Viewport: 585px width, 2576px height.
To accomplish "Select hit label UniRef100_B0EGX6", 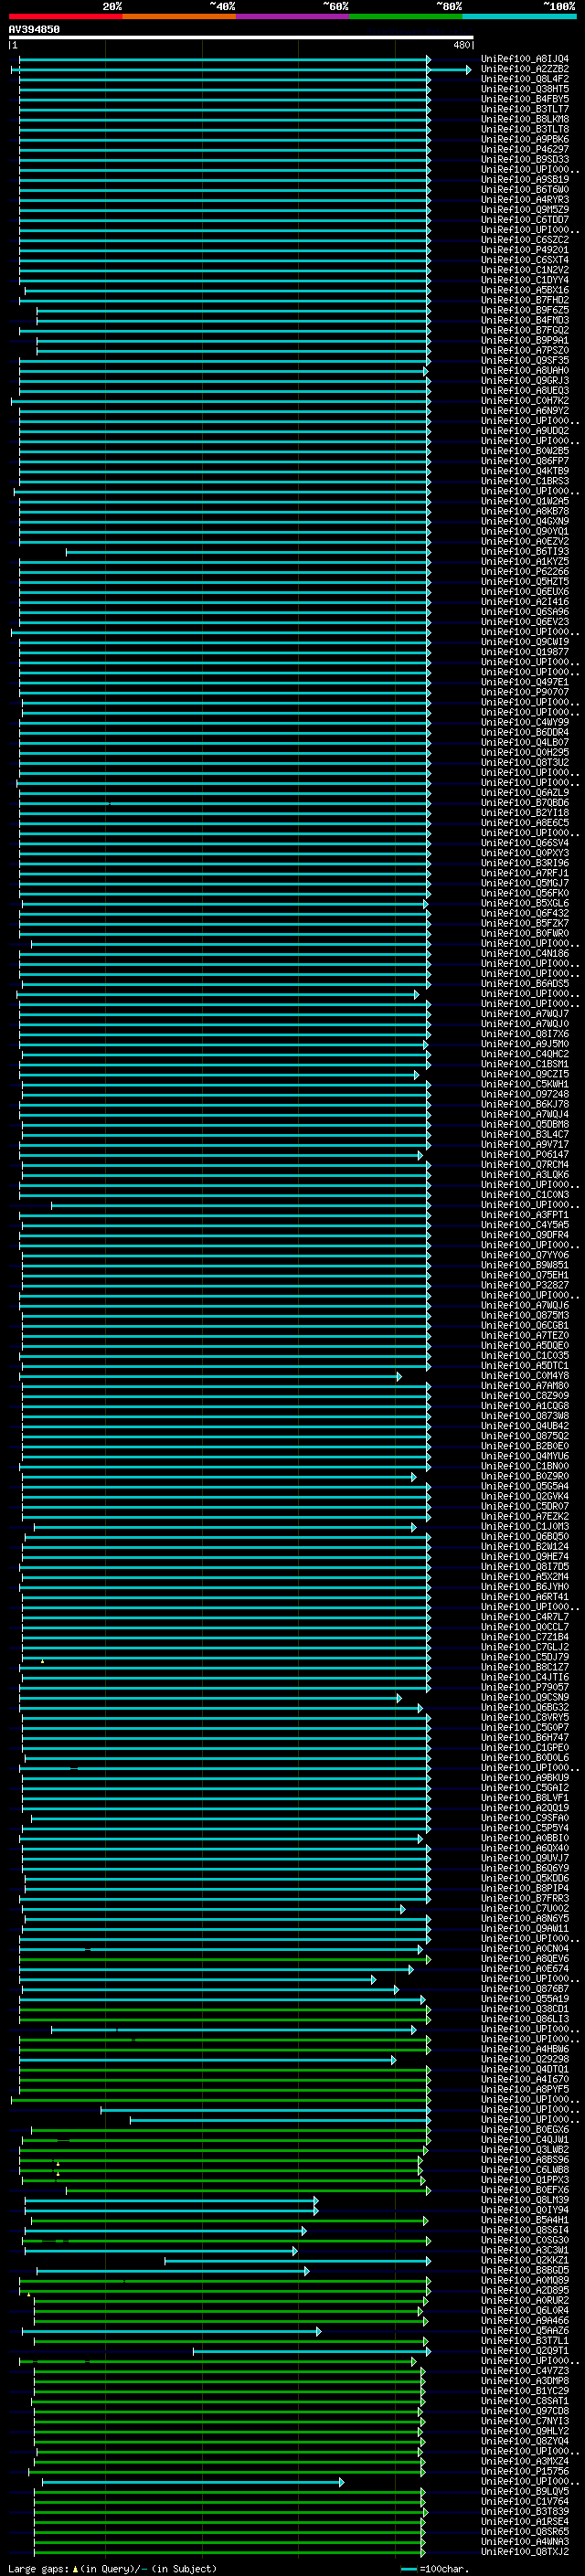I will coord(525,2129).
